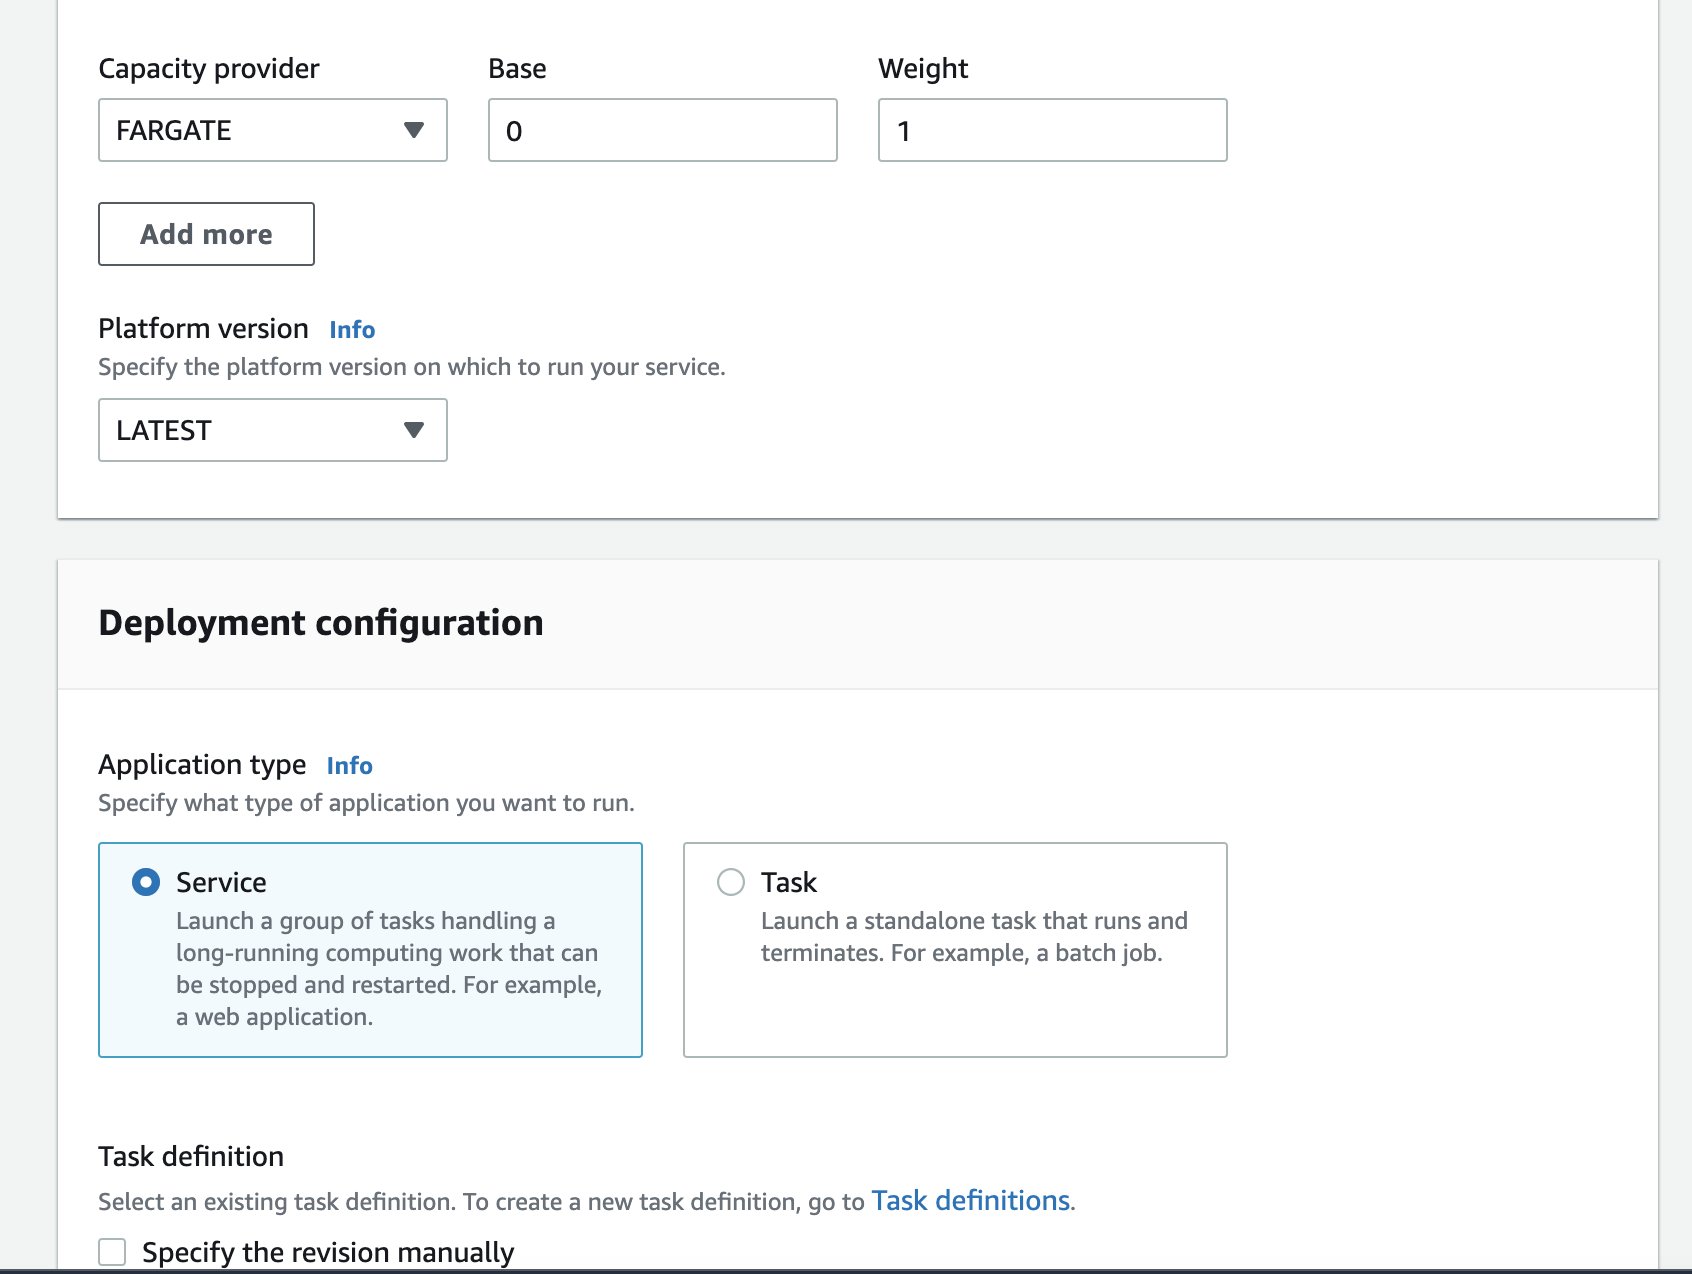Click the capacity provider dropdown arrow
1692x1274 pixels.
[416, 130]
